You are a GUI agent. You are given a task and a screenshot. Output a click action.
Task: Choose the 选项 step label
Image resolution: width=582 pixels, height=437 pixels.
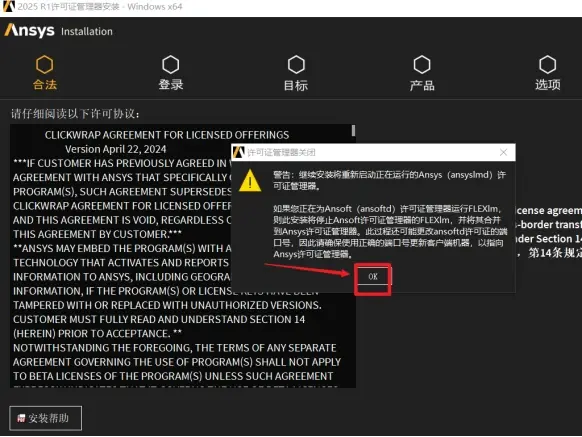coord(547,85)
